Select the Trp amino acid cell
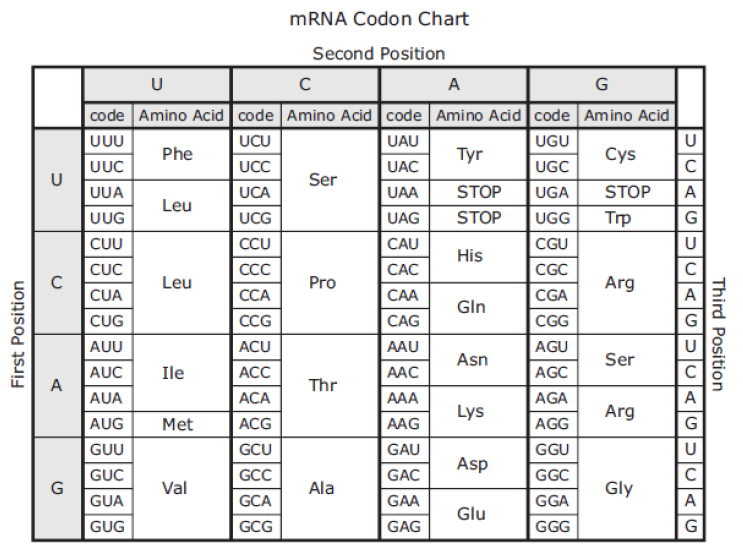743x551 pixels. pyautogui.click(x=626, y=218)
